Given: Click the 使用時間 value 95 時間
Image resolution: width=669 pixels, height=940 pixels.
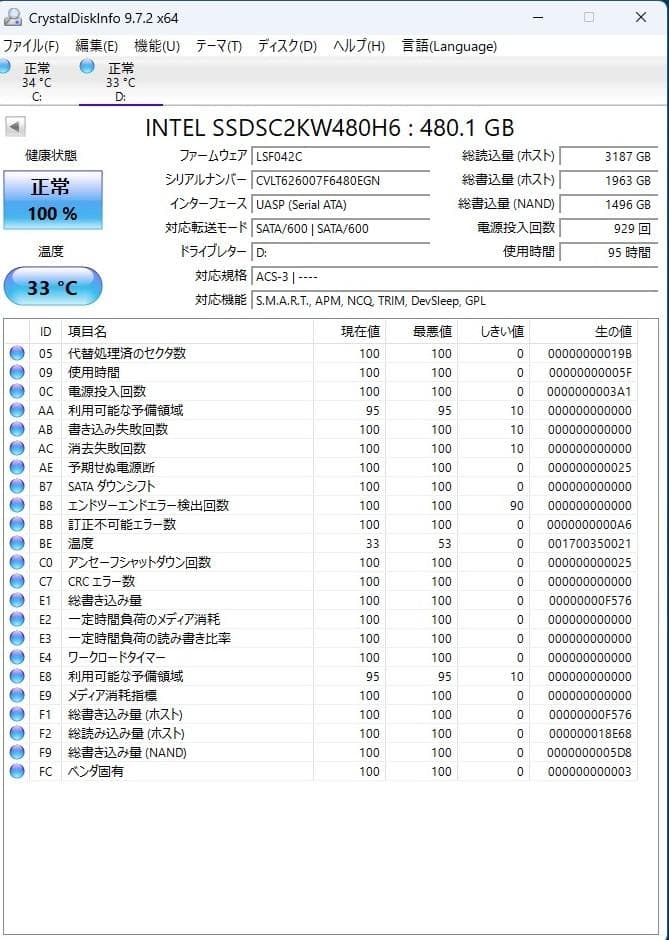Looking at the screenshot, I should click(x=609, y=252).
